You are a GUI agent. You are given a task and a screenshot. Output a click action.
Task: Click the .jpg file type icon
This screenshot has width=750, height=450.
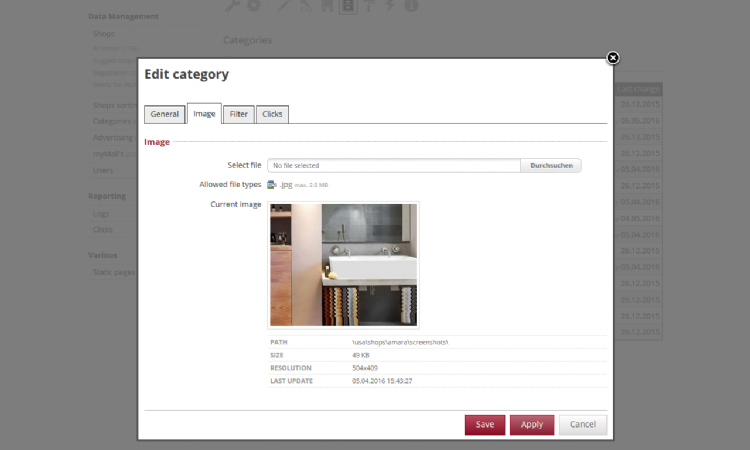pyautogui.click(x=272, y=185)
